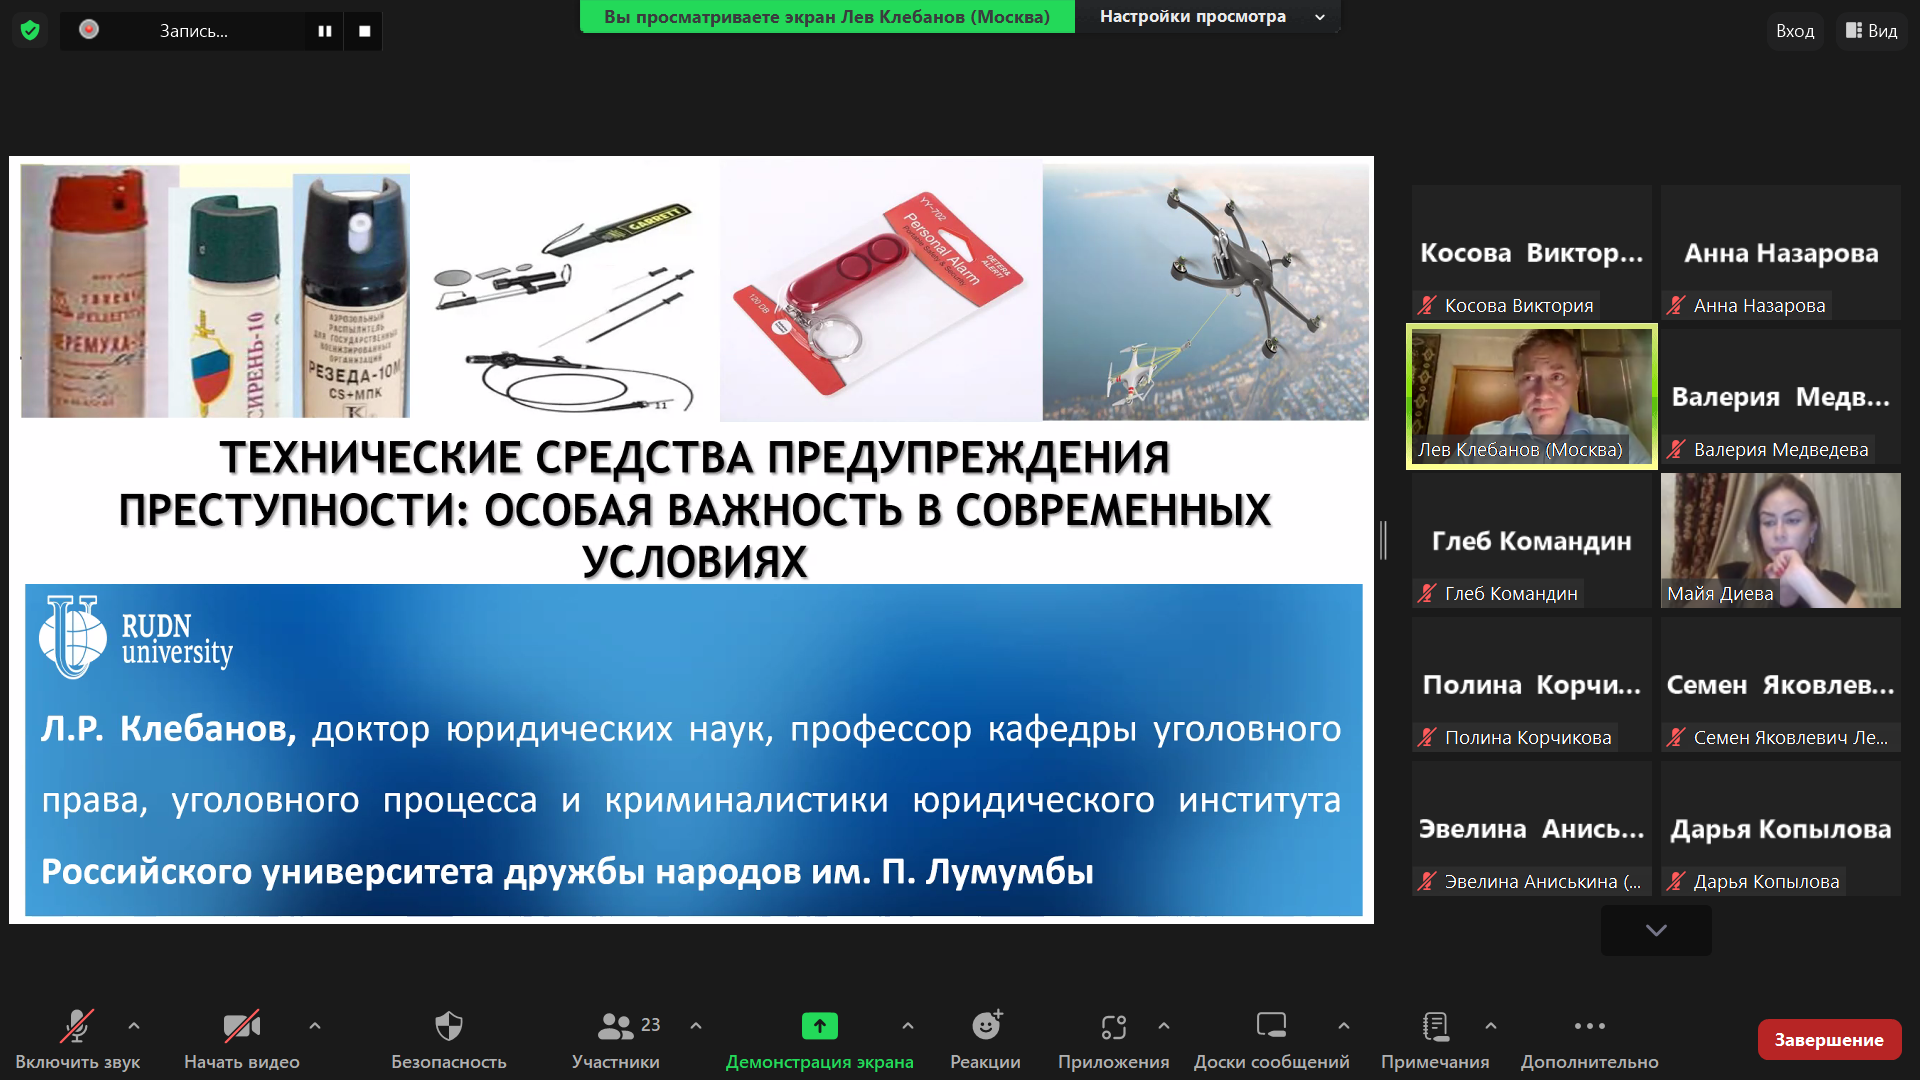The height and width of the screenshot is (1080, 1920).
Task: Click the green encryption shield icon
Action: 30,31
